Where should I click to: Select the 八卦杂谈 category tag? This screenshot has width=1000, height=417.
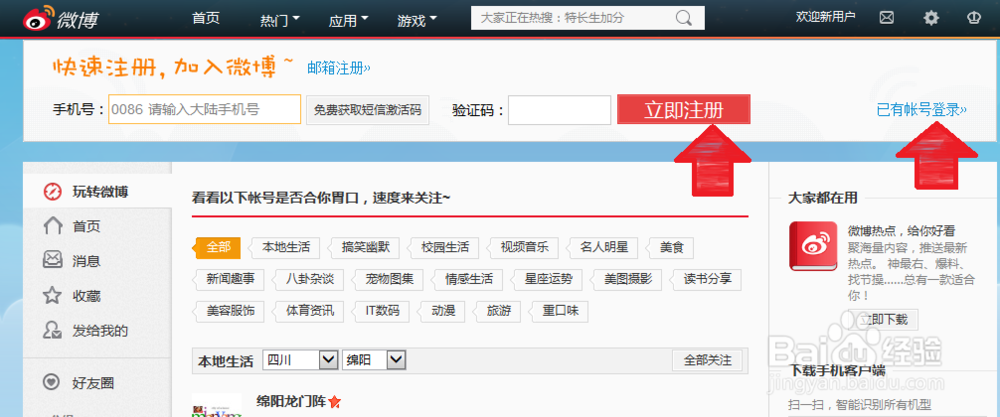pos(309,279)
